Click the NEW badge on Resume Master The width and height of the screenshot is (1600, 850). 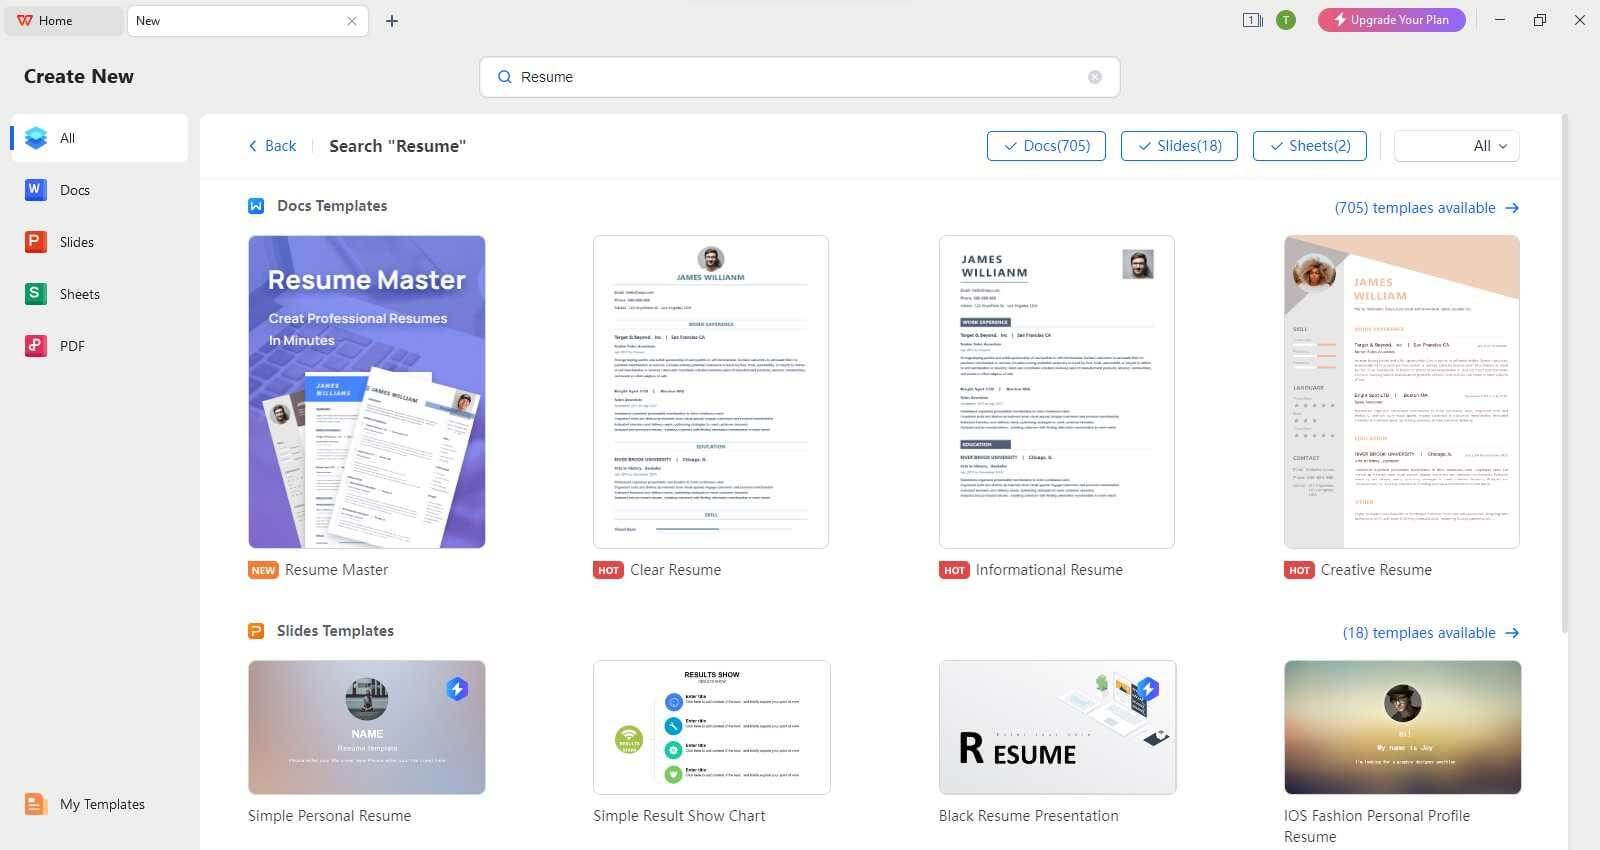263,570
